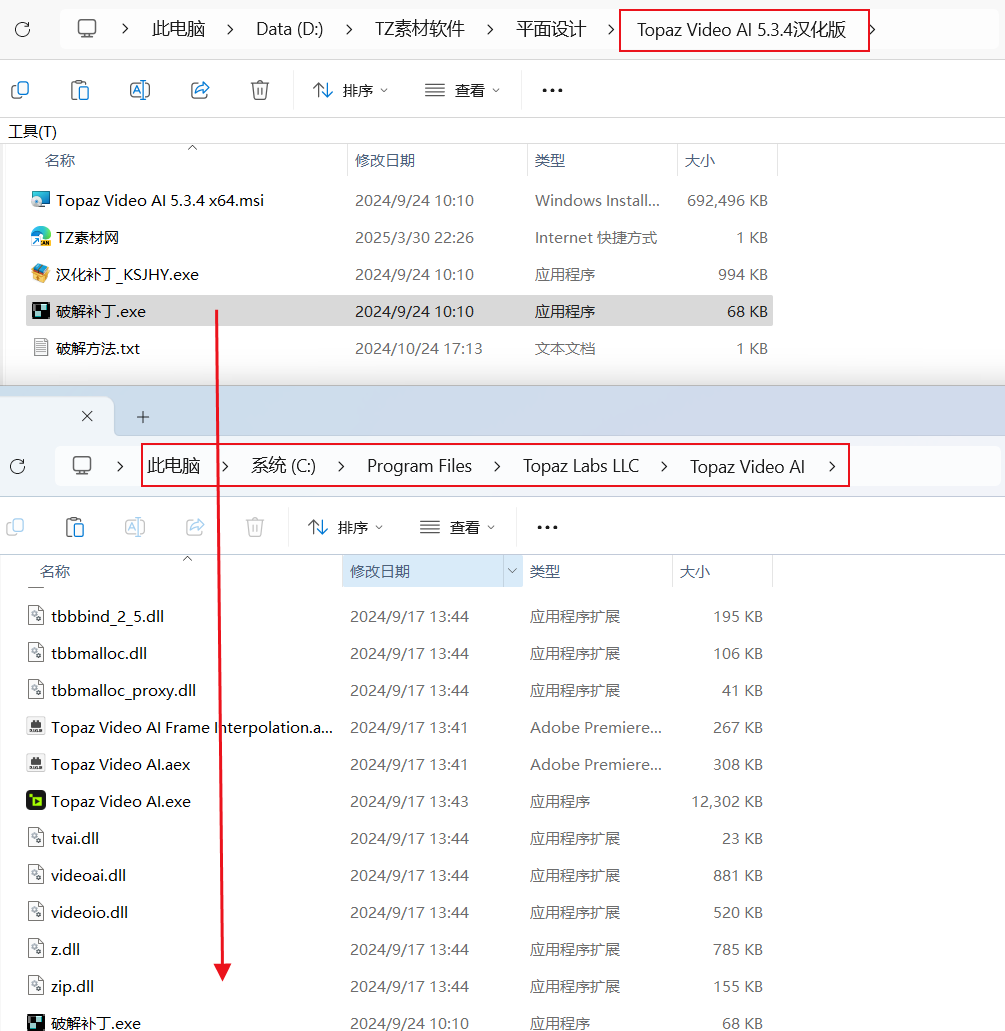Expand the chevron after 此电脑 in the upper address bar
This screenshot has width=1005, height=1031.
point(230,30)
